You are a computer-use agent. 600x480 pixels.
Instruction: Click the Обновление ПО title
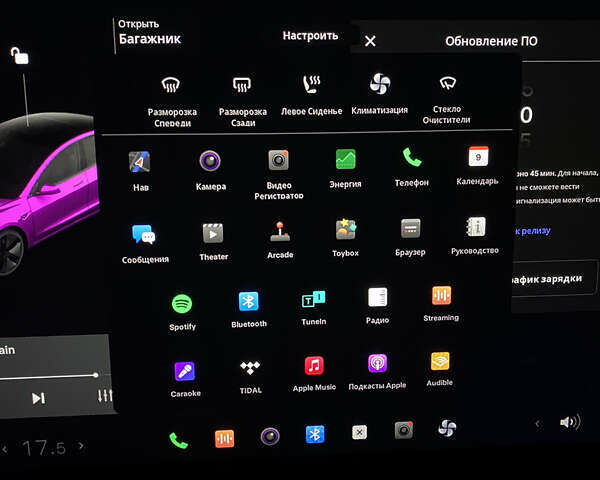(x=491, y=41)
